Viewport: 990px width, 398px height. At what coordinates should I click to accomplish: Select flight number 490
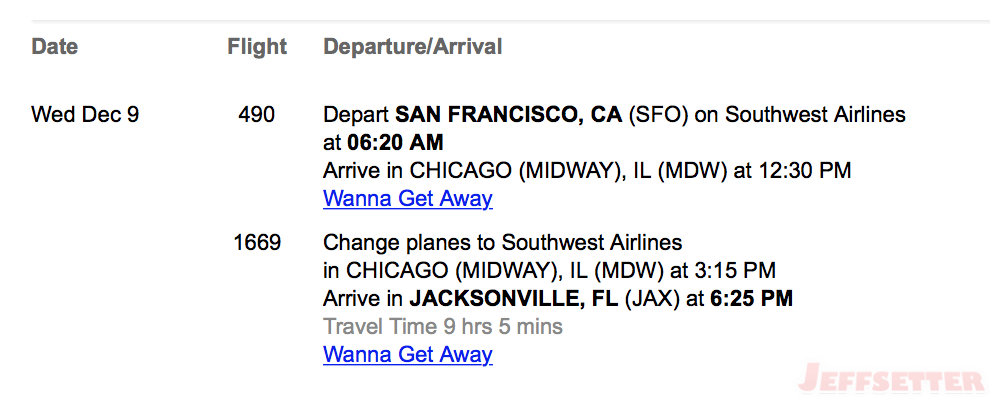(x=257, y=115)
